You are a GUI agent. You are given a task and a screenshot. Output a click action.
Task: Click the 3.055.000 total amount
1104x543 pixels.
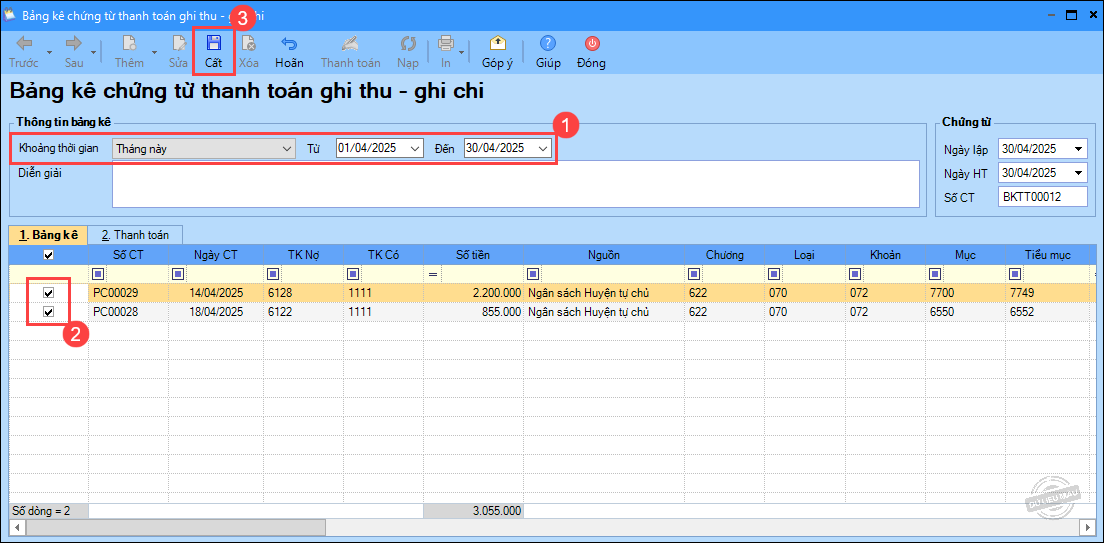click(472, 511)
